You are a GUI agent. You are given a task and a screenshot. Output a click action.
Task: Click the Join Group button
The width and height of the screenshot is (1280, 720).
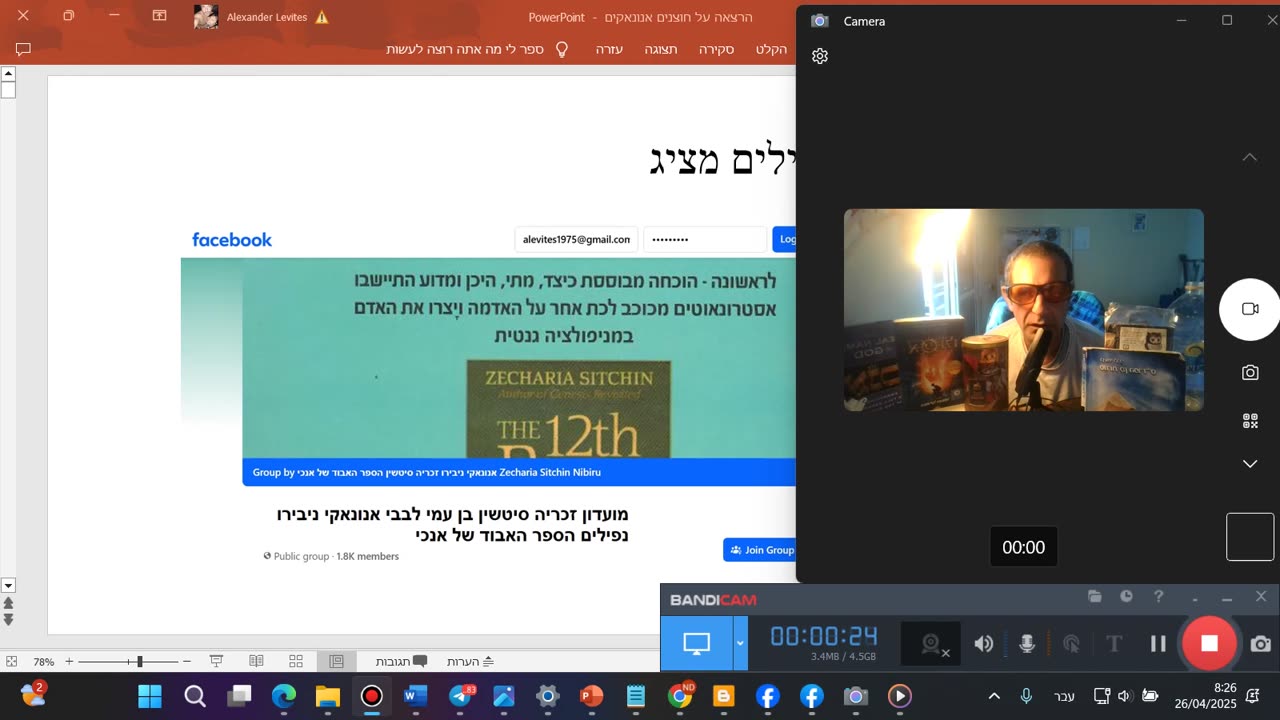[760, 550]
